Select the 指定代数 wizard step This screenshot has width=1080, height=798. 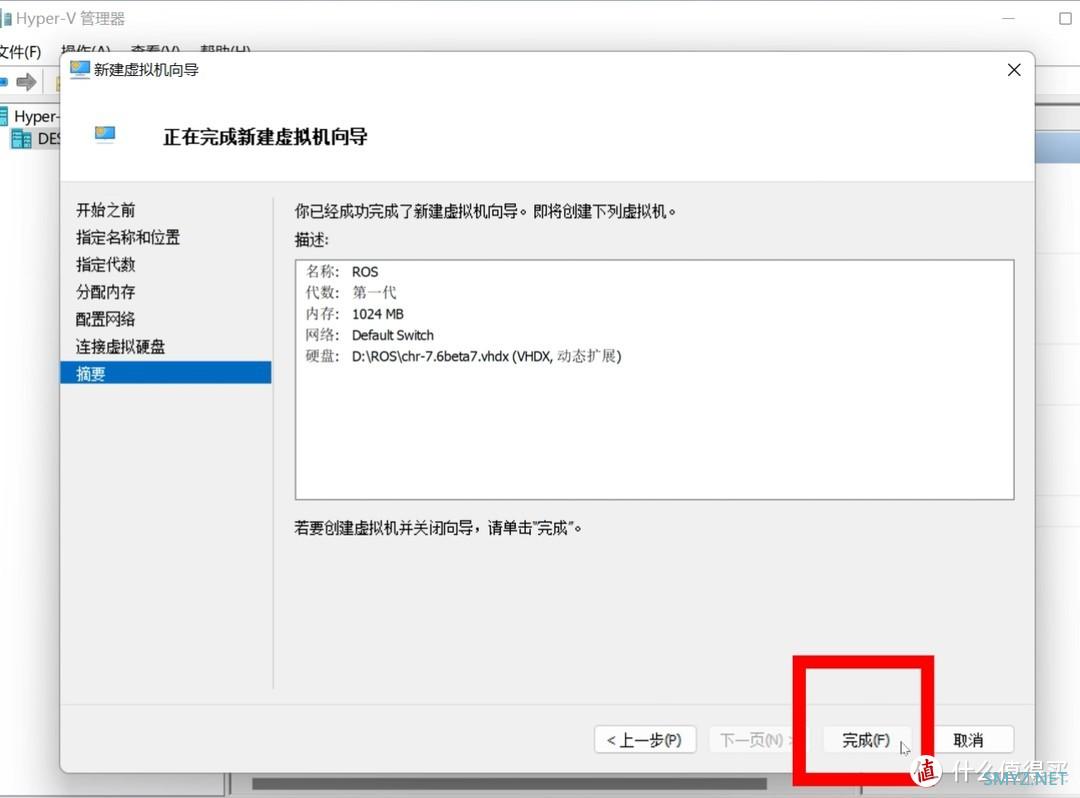105,264
